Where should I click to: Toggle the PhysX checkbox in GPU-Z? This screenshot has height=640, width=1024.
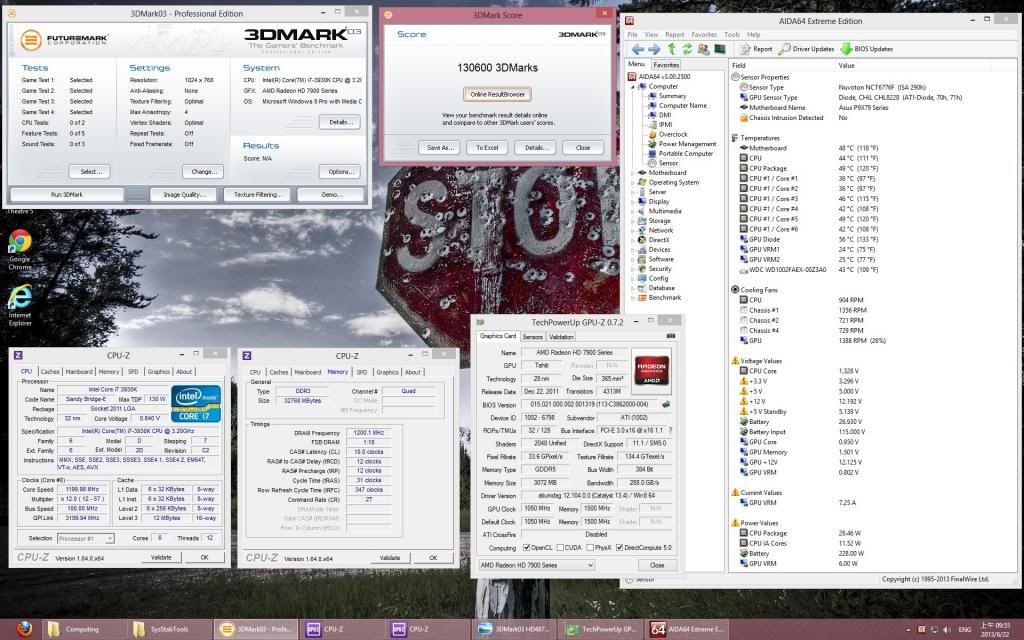(590, 548)
